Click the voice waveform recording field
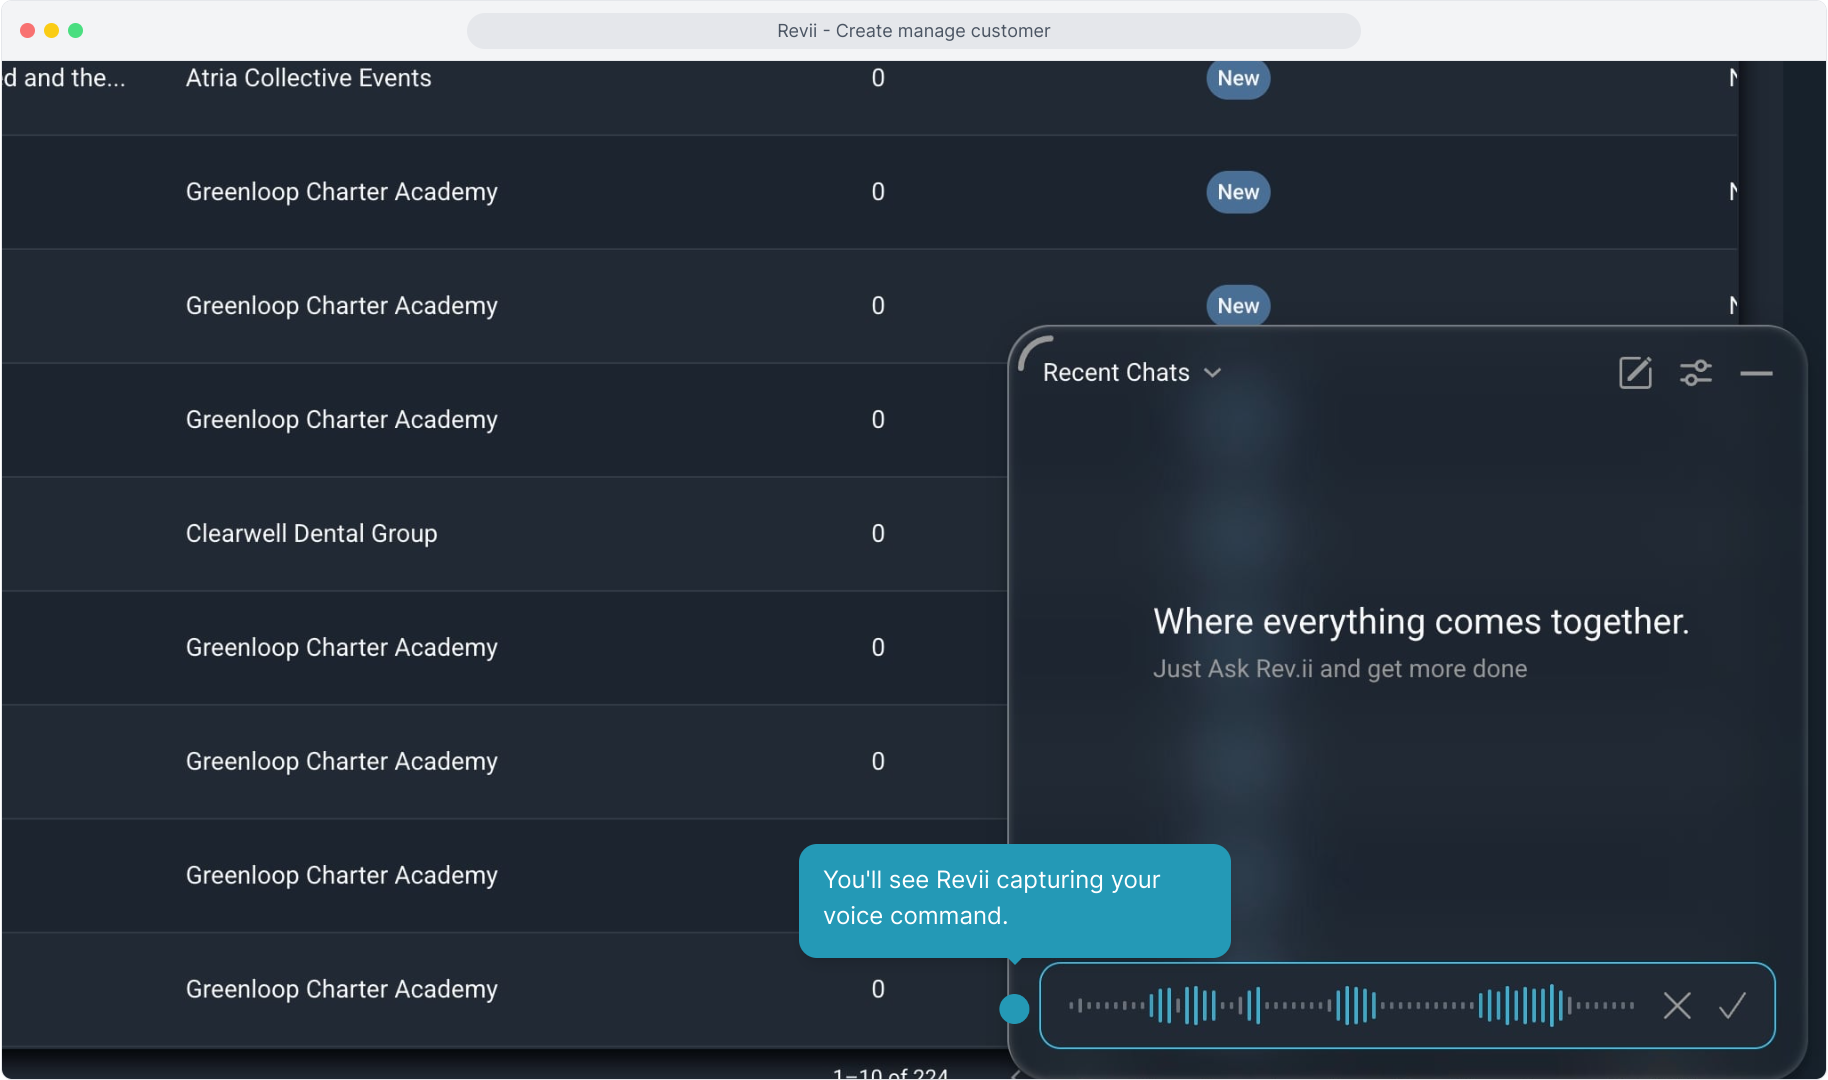Viewport: 1828px width, 1080px height. (1407, 1005)
